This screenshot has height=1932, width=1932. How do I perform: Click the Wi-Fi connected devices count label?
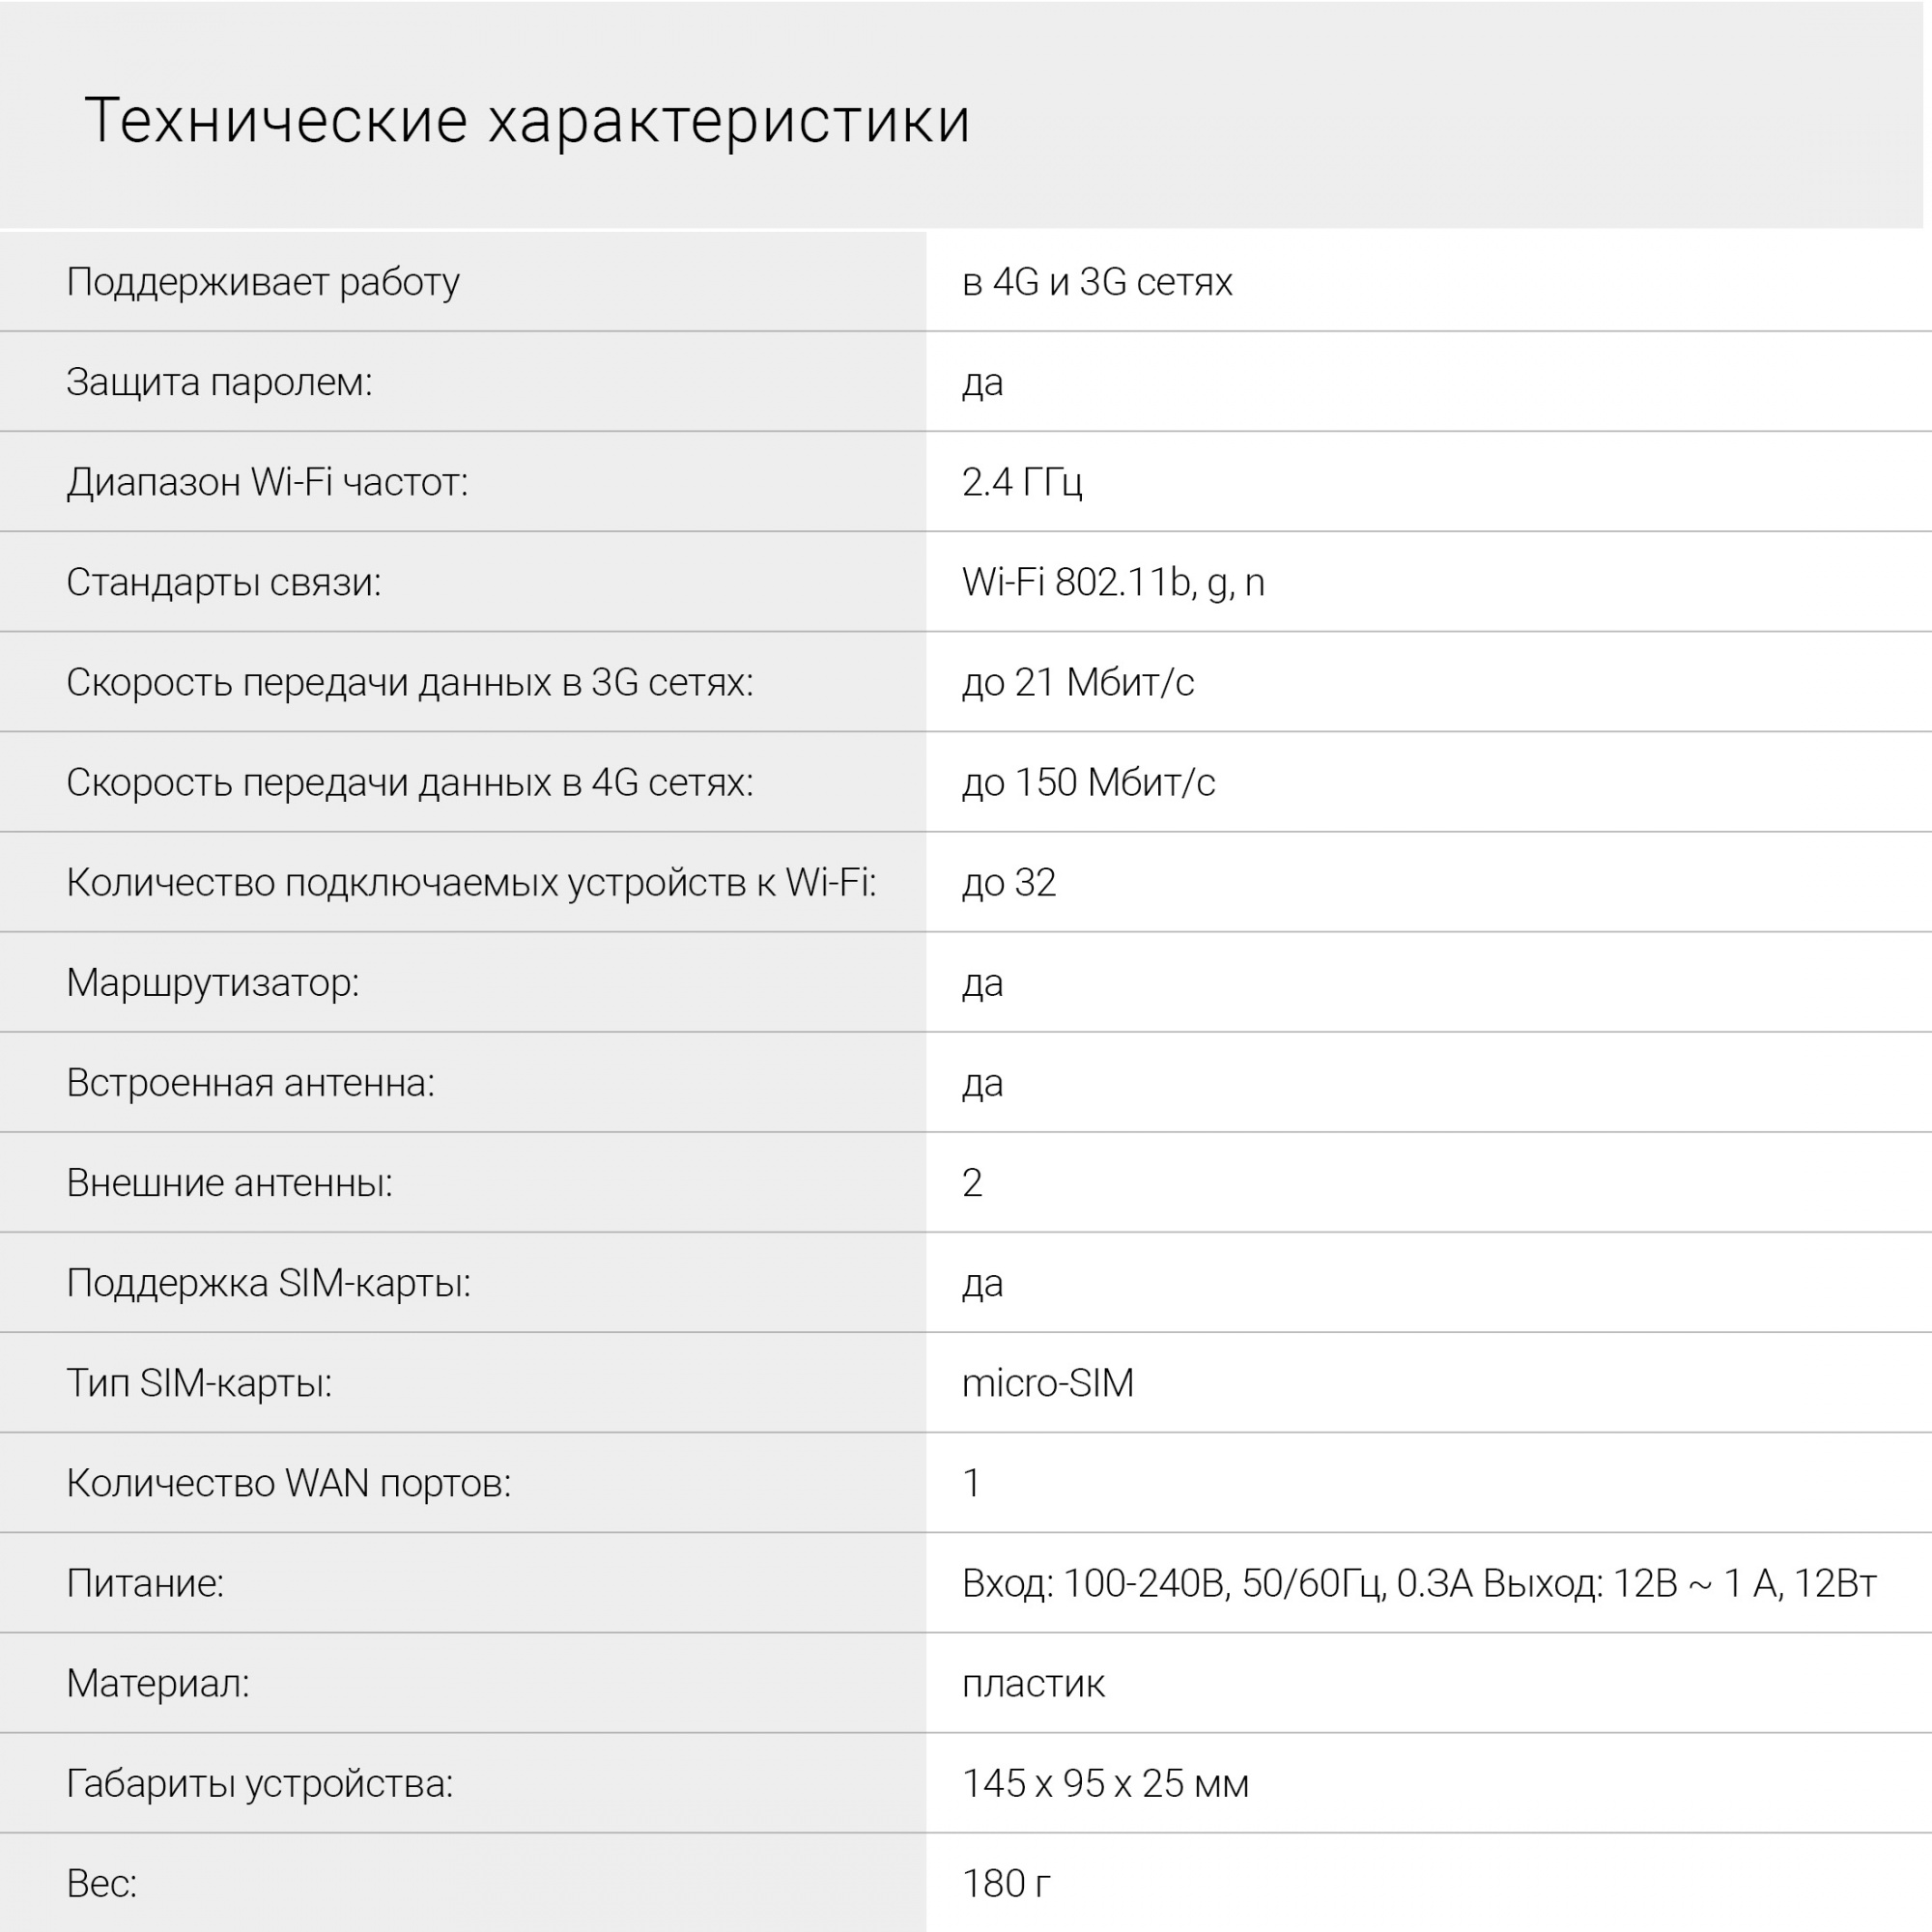point(471,882)
